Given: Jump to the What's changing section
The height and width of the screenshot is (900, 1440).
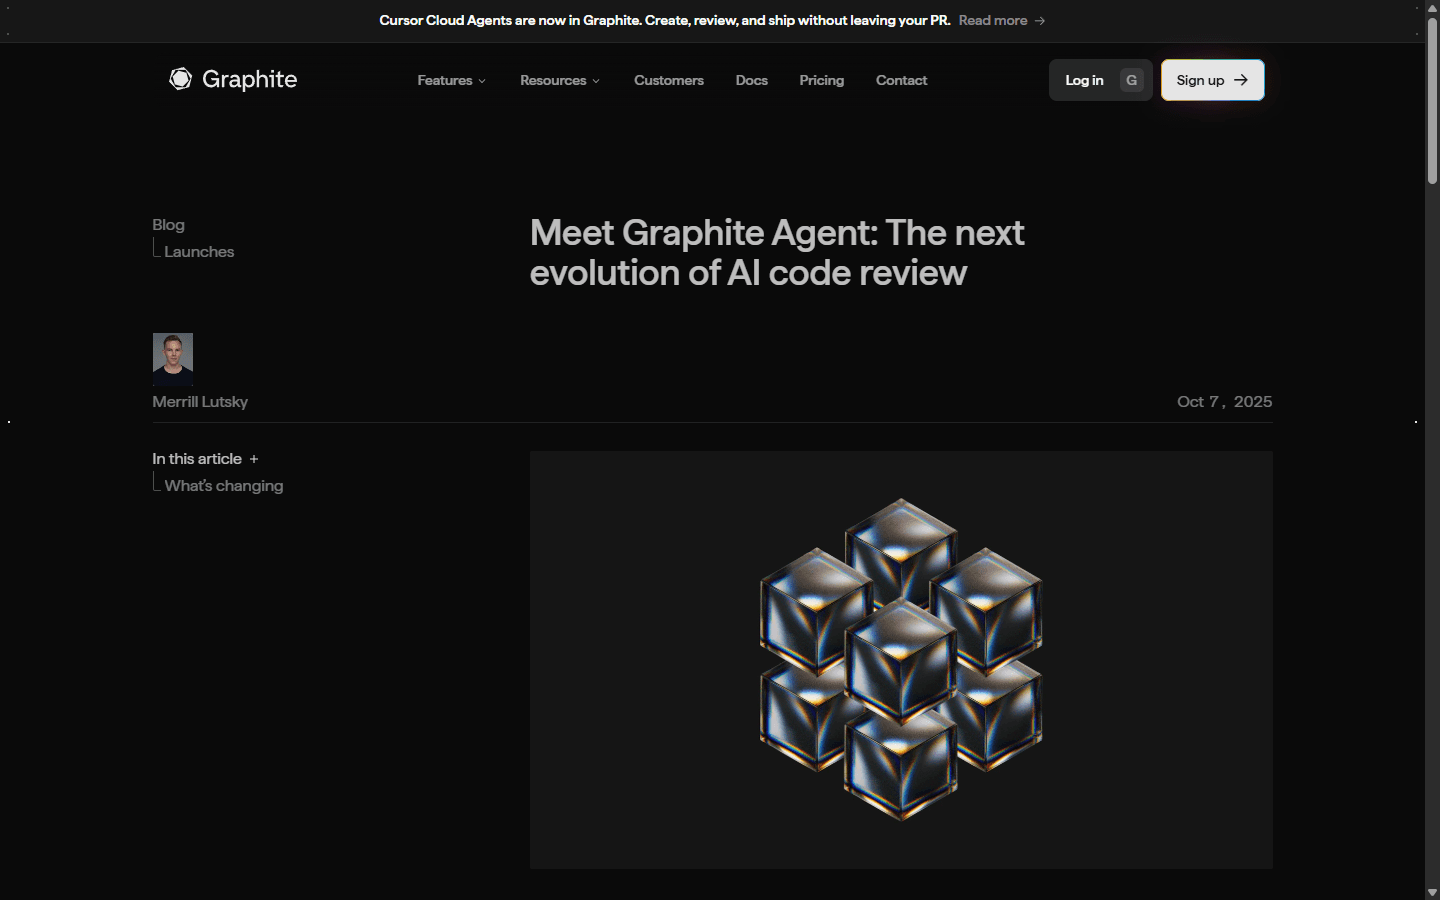Looking at the screenshot, I should [224, 486].
